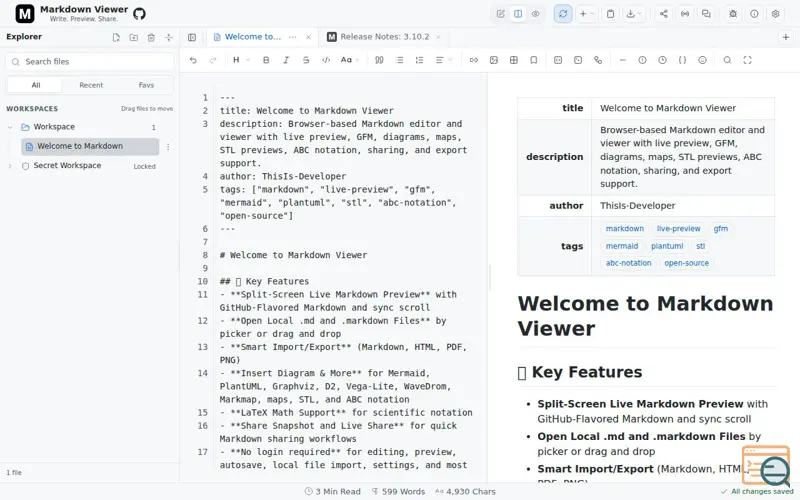Focus the Search files field
Viewport: 800px width, 500px height.
(x=90, y=62)
